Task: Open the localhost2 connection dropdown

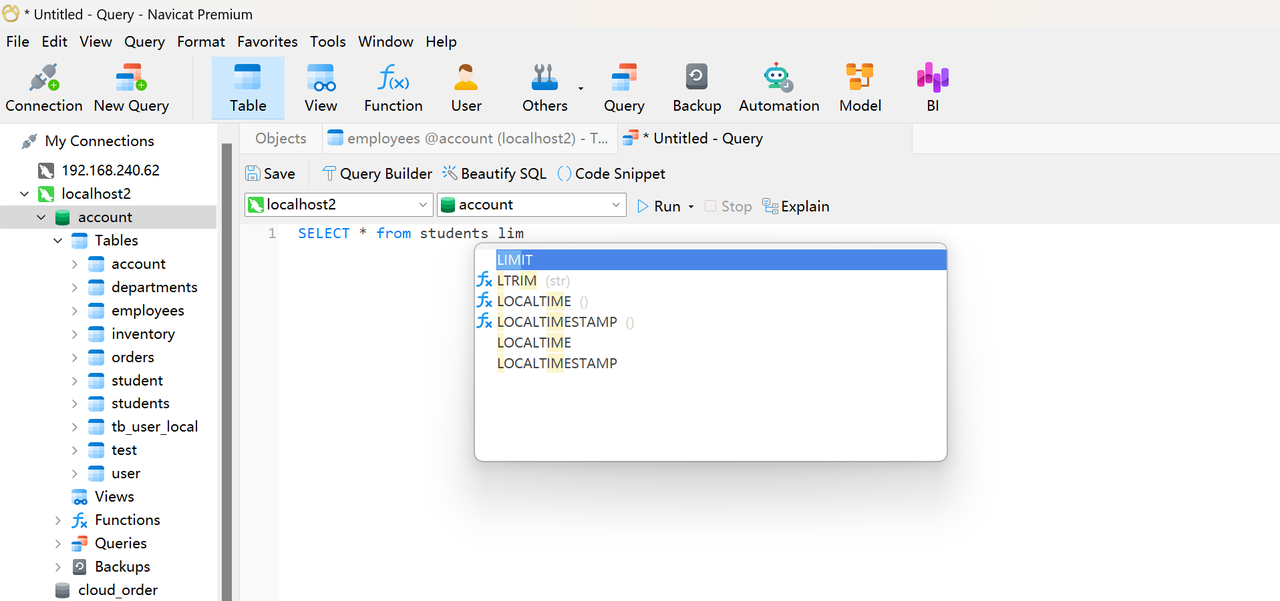Action: point(339,205)
